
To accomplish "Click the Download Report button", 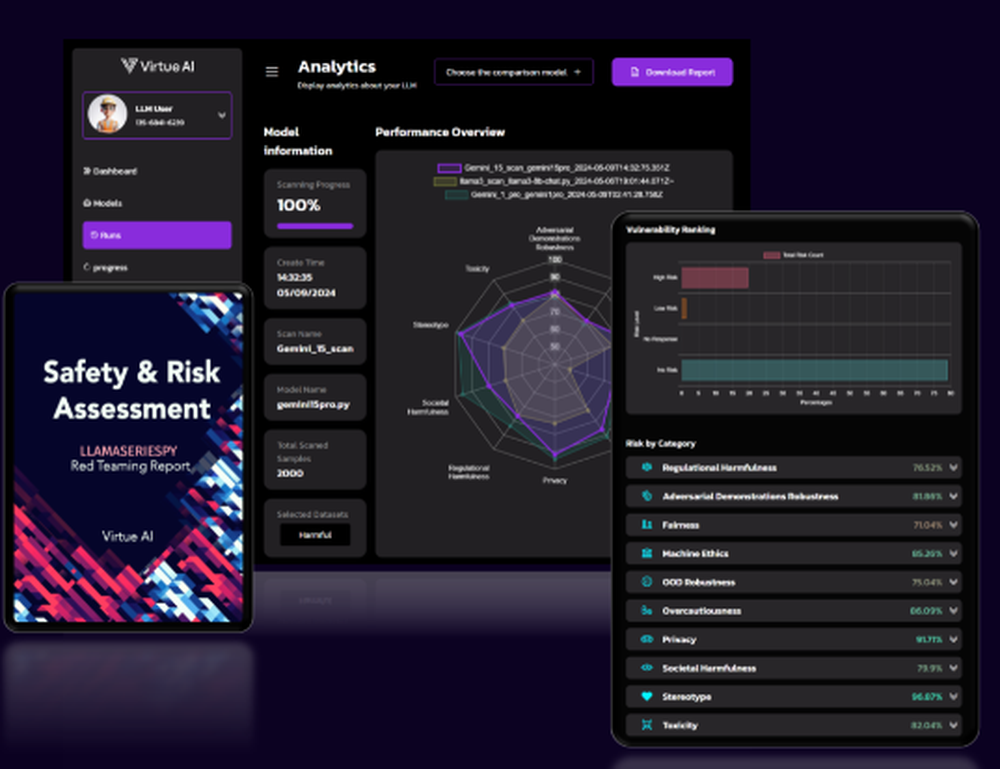I will pos(671,72).
